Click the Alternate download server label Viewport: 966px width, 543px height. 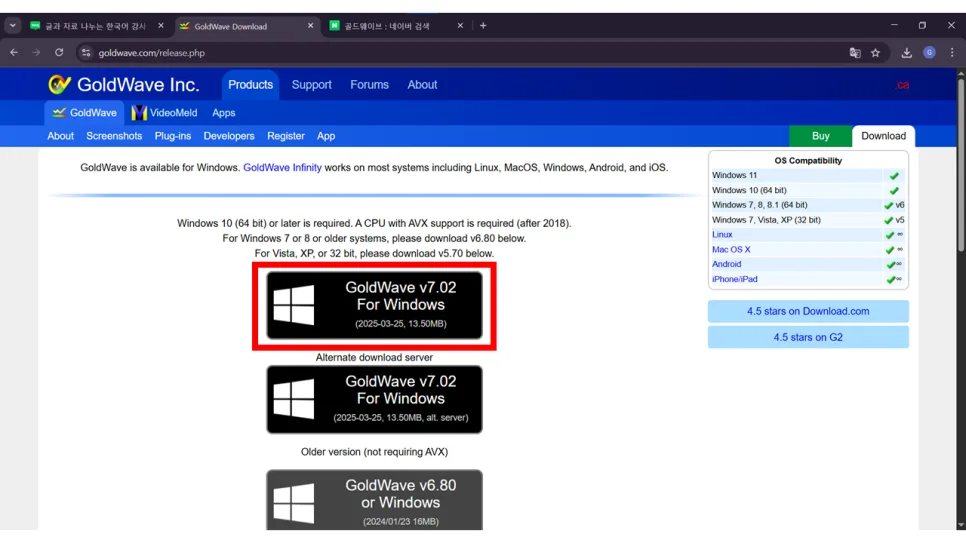point(374,357)
